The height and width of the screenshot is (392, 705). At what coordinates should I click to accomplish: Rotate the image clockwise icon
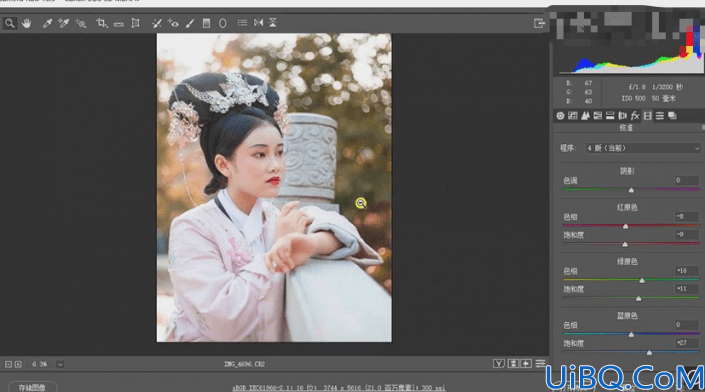click(273, 22)
